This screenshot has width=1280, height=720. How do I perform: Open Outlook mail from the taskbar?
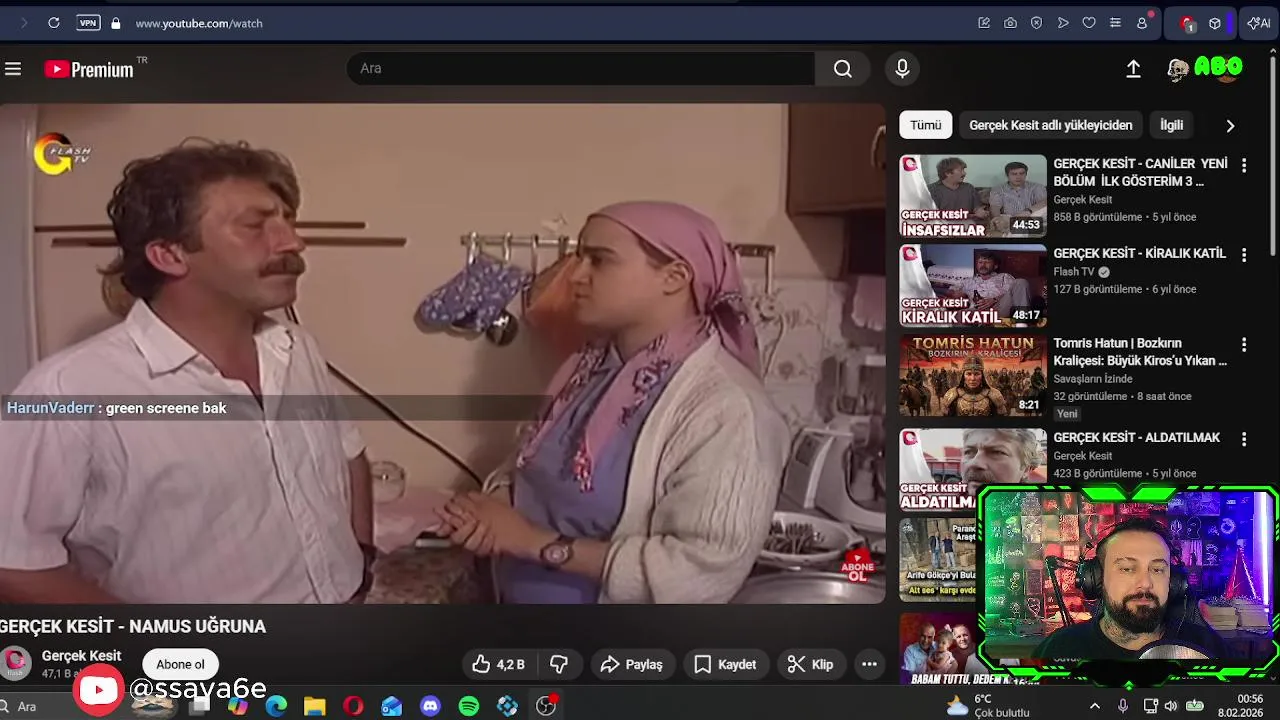pyautogui.click(x=392, y=706)
